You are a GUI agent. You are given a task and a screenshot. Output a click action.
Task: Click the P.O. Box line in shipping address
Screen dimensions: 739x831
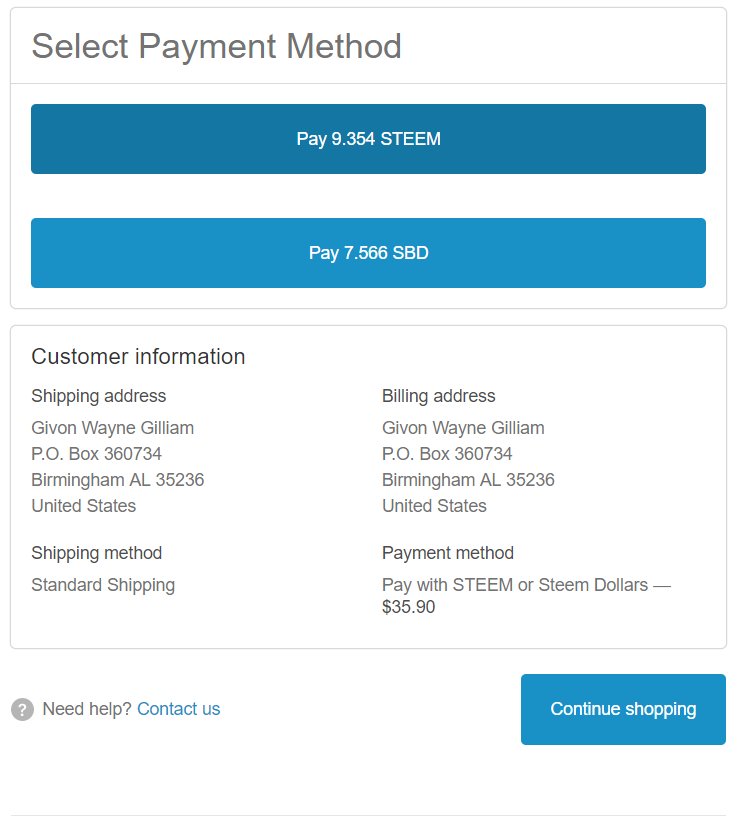click(96, 454)
